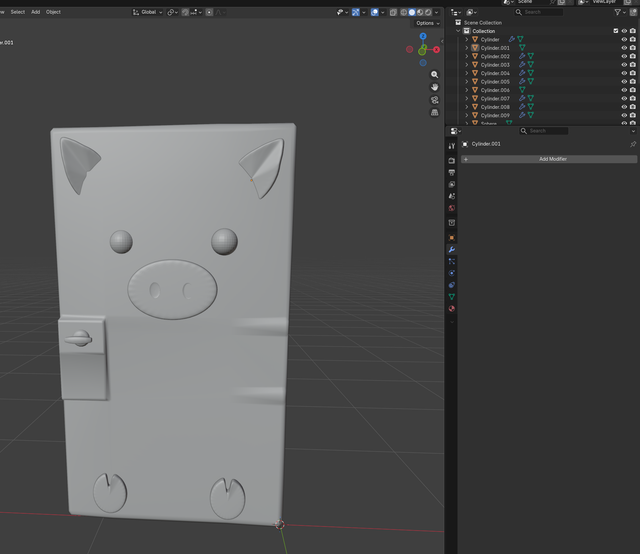640x554 pixels.
Task: Toggle viewport overlays display
Action: tap(374, 12)
